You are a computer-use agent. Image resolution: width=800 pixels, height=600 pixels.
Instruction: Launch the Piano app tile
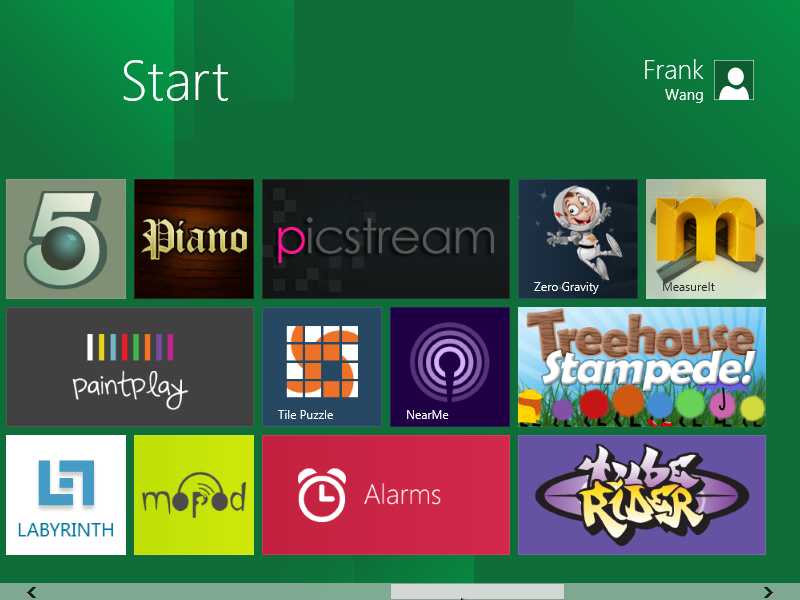pyautogui.click(x=194, y=239)
